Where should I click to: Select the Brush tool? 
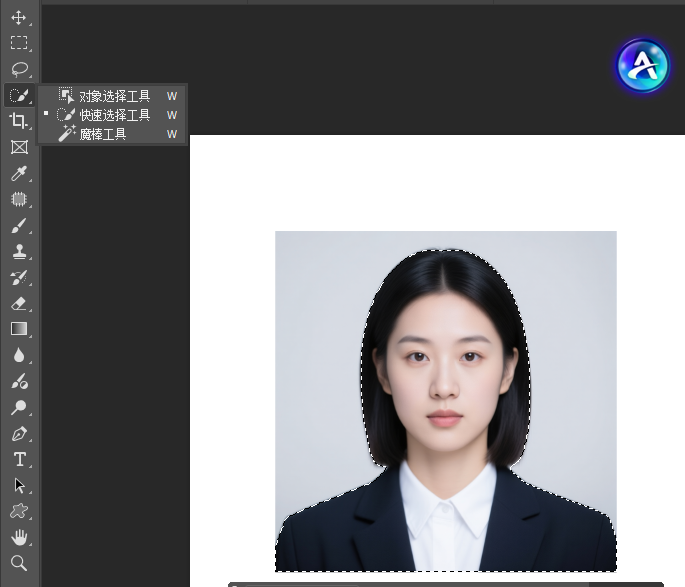coord(19,225)
